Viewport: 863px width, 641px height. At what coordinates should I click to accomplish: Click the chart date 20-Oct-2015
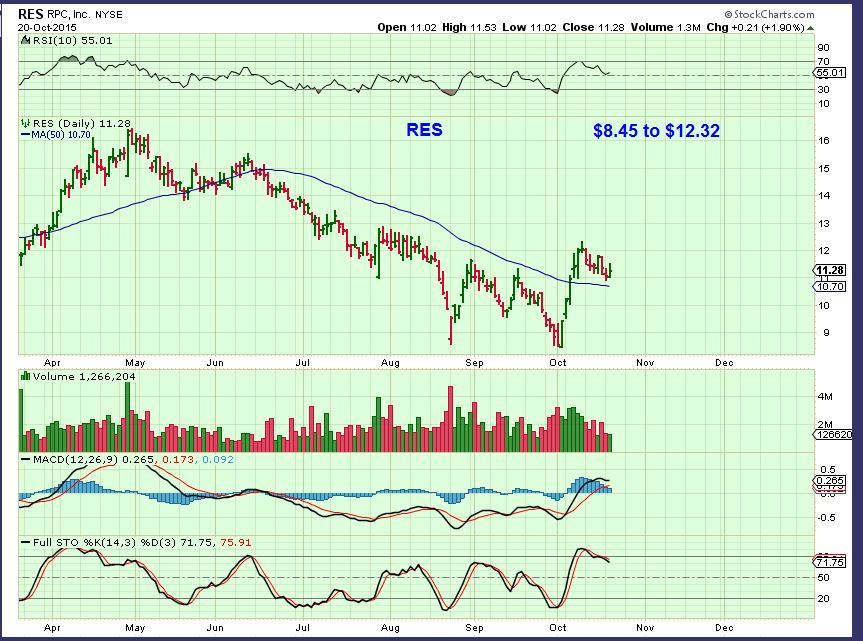pyautogui.click(x=47, y=27)
